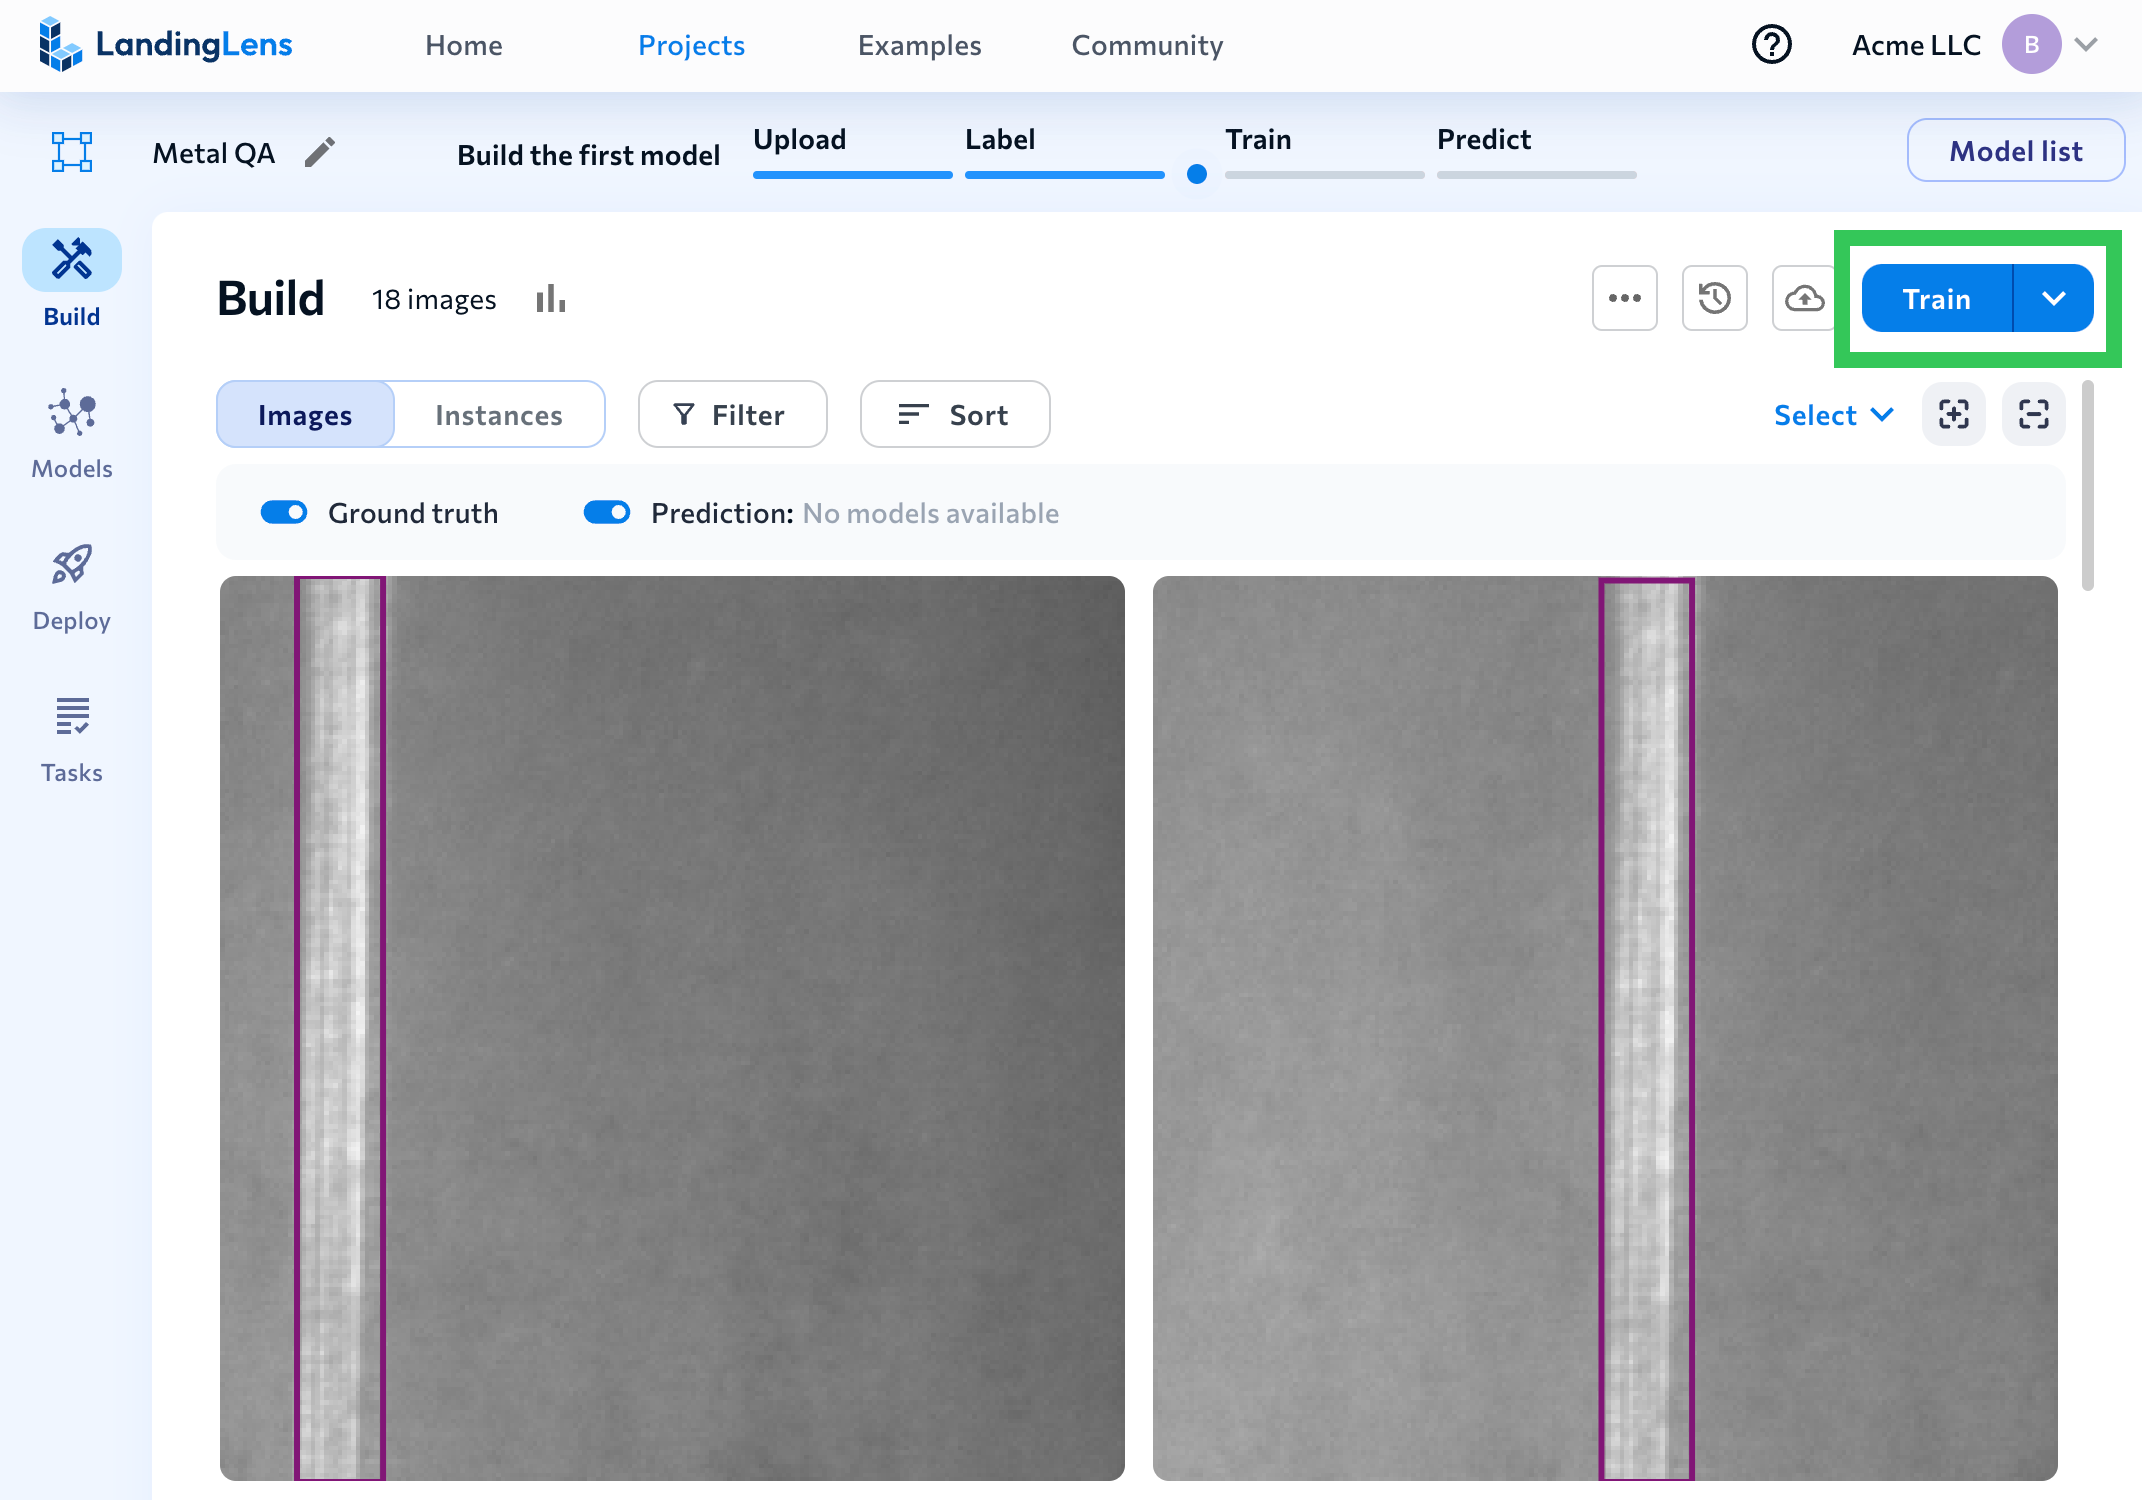Viewport: 2142px width, 1500px height.
Task: Click the history clock icon
Action: click(x=1714, y=298)
